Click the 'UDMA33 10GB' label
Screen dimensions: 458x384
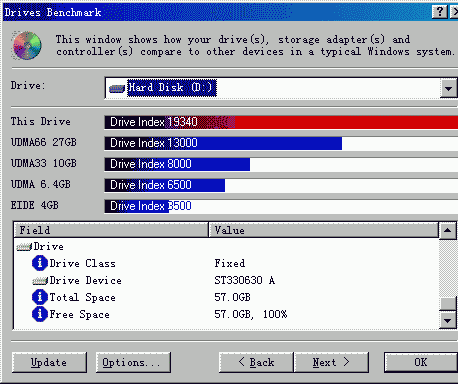(x=44, y=163)
